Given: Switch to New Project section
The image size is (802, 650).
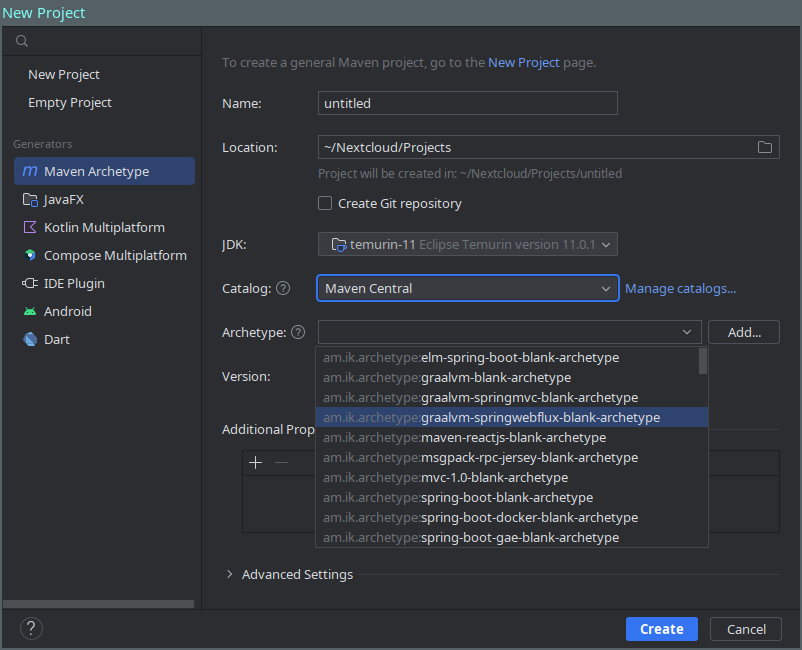Looking at the screenshot, I should pyautogui.click(x=63, y=74).
